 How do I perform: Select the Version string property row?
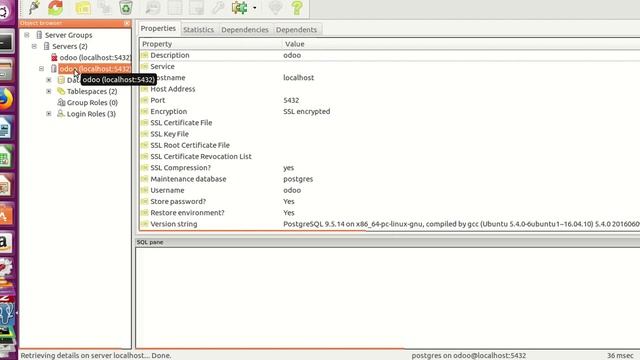pos(390,224)
